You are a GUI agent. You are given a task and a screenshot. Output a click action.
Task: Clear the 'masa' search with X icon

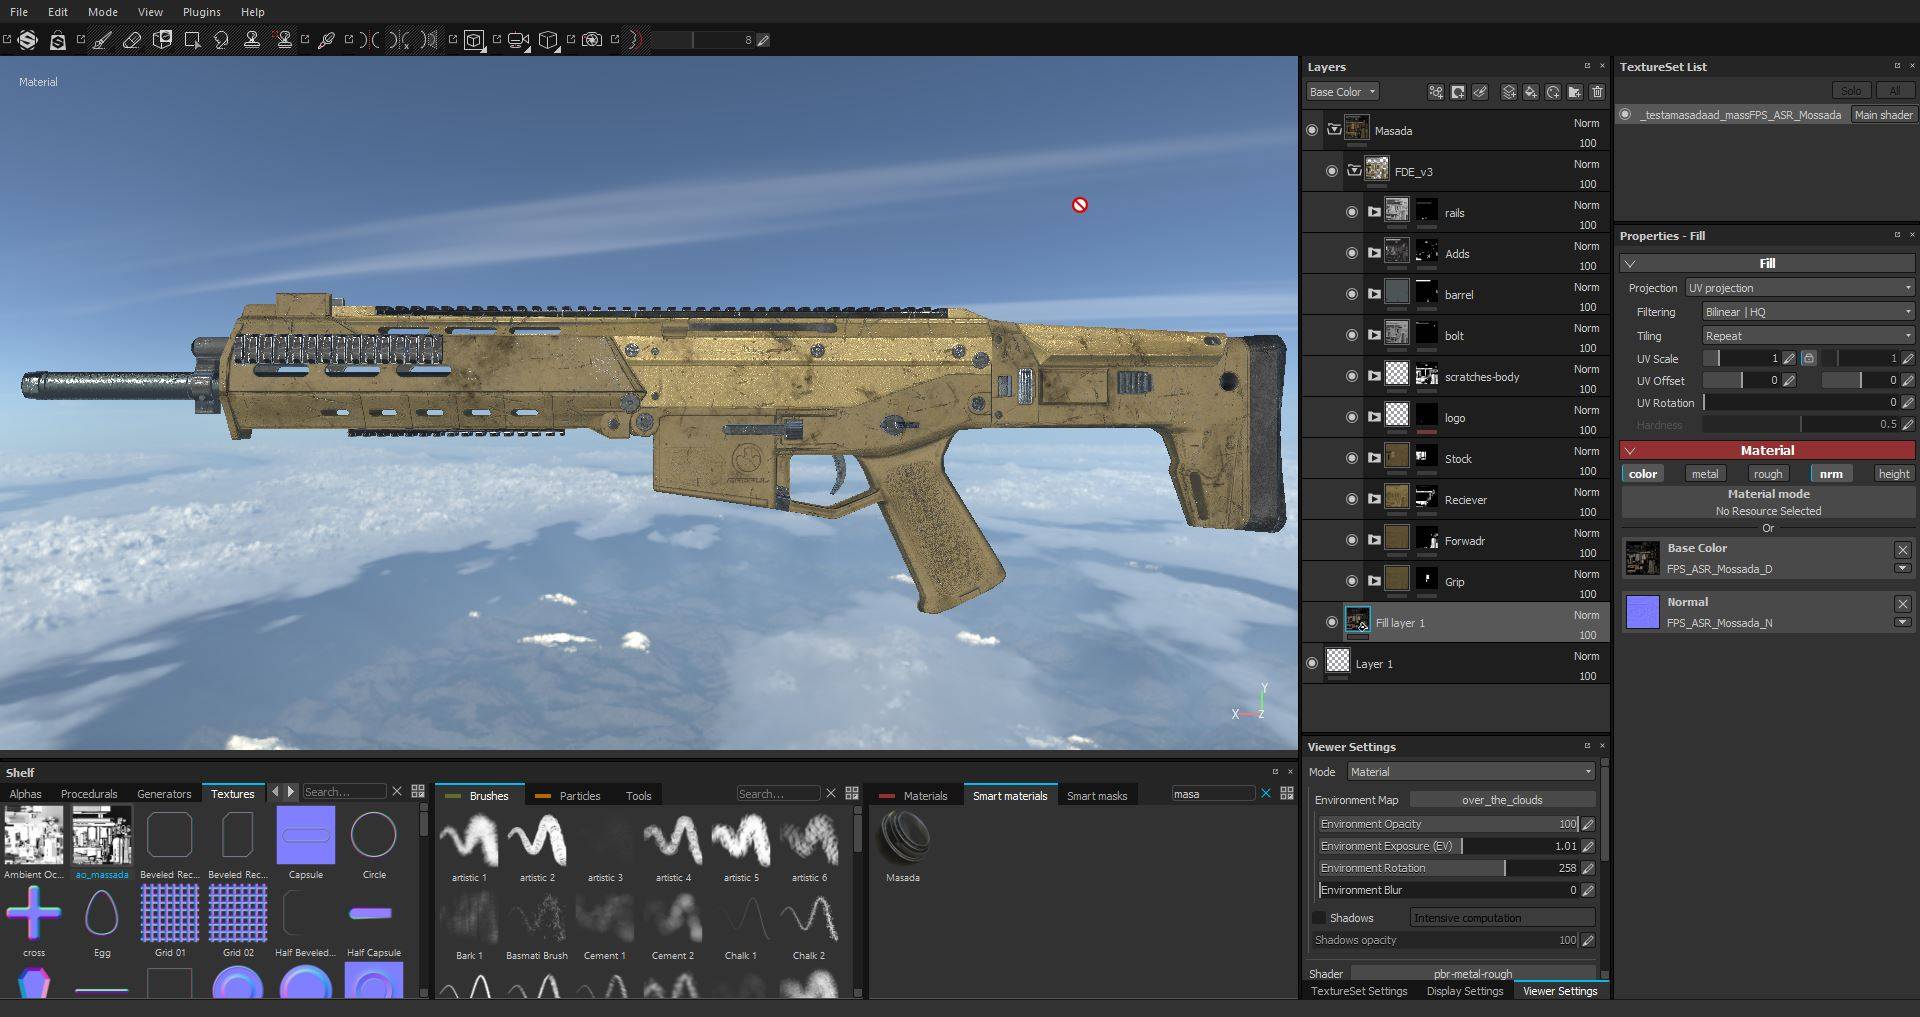(1266, 794)
